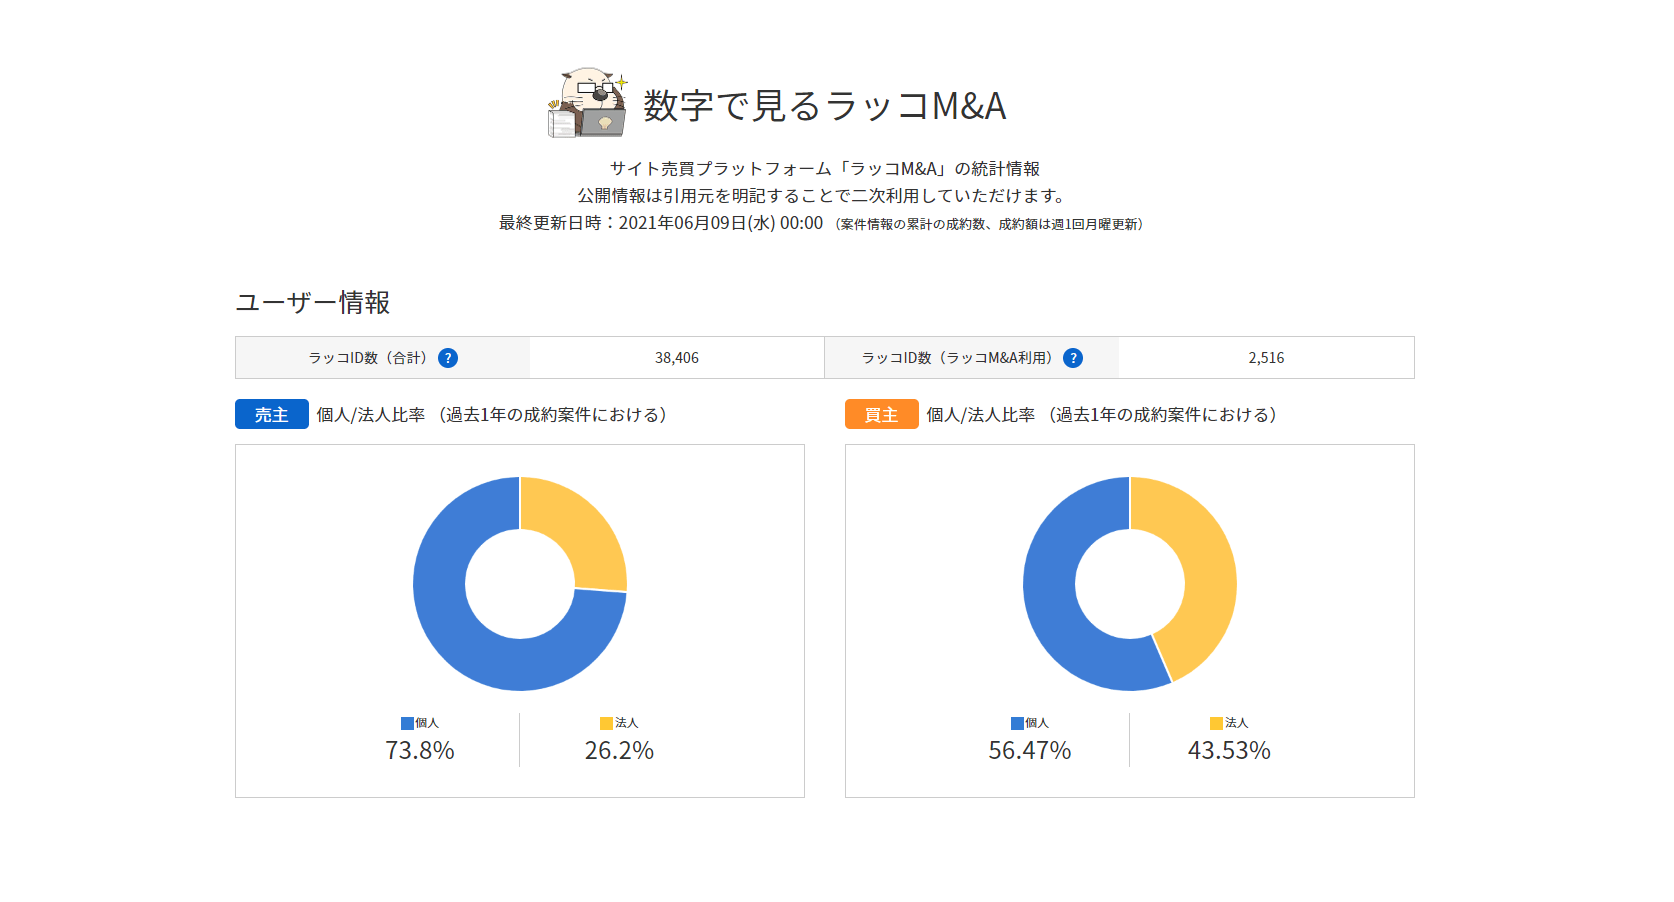Screen dimensions: 1674x902
Task: Click the blue 売主 badge
Action: pyautogui.click(x=271, y=414)
